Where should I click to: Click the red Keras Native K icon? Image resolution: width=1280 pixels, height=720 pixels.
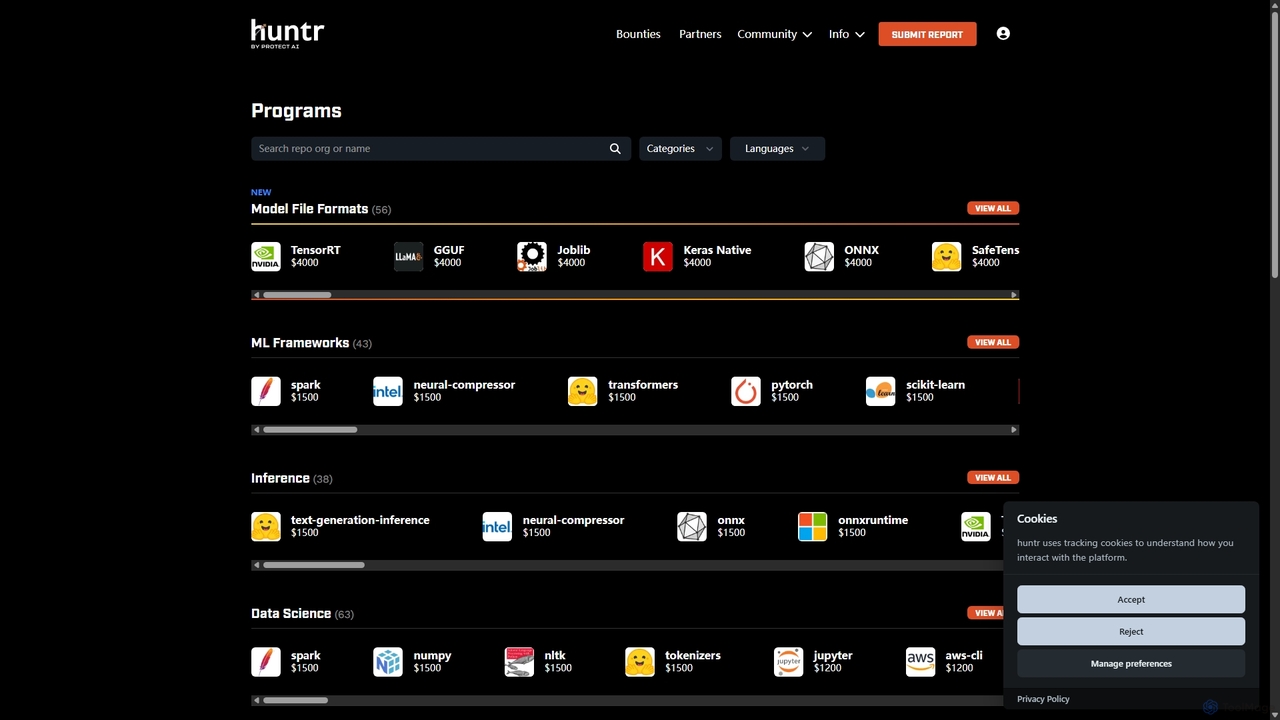point(658,257)
